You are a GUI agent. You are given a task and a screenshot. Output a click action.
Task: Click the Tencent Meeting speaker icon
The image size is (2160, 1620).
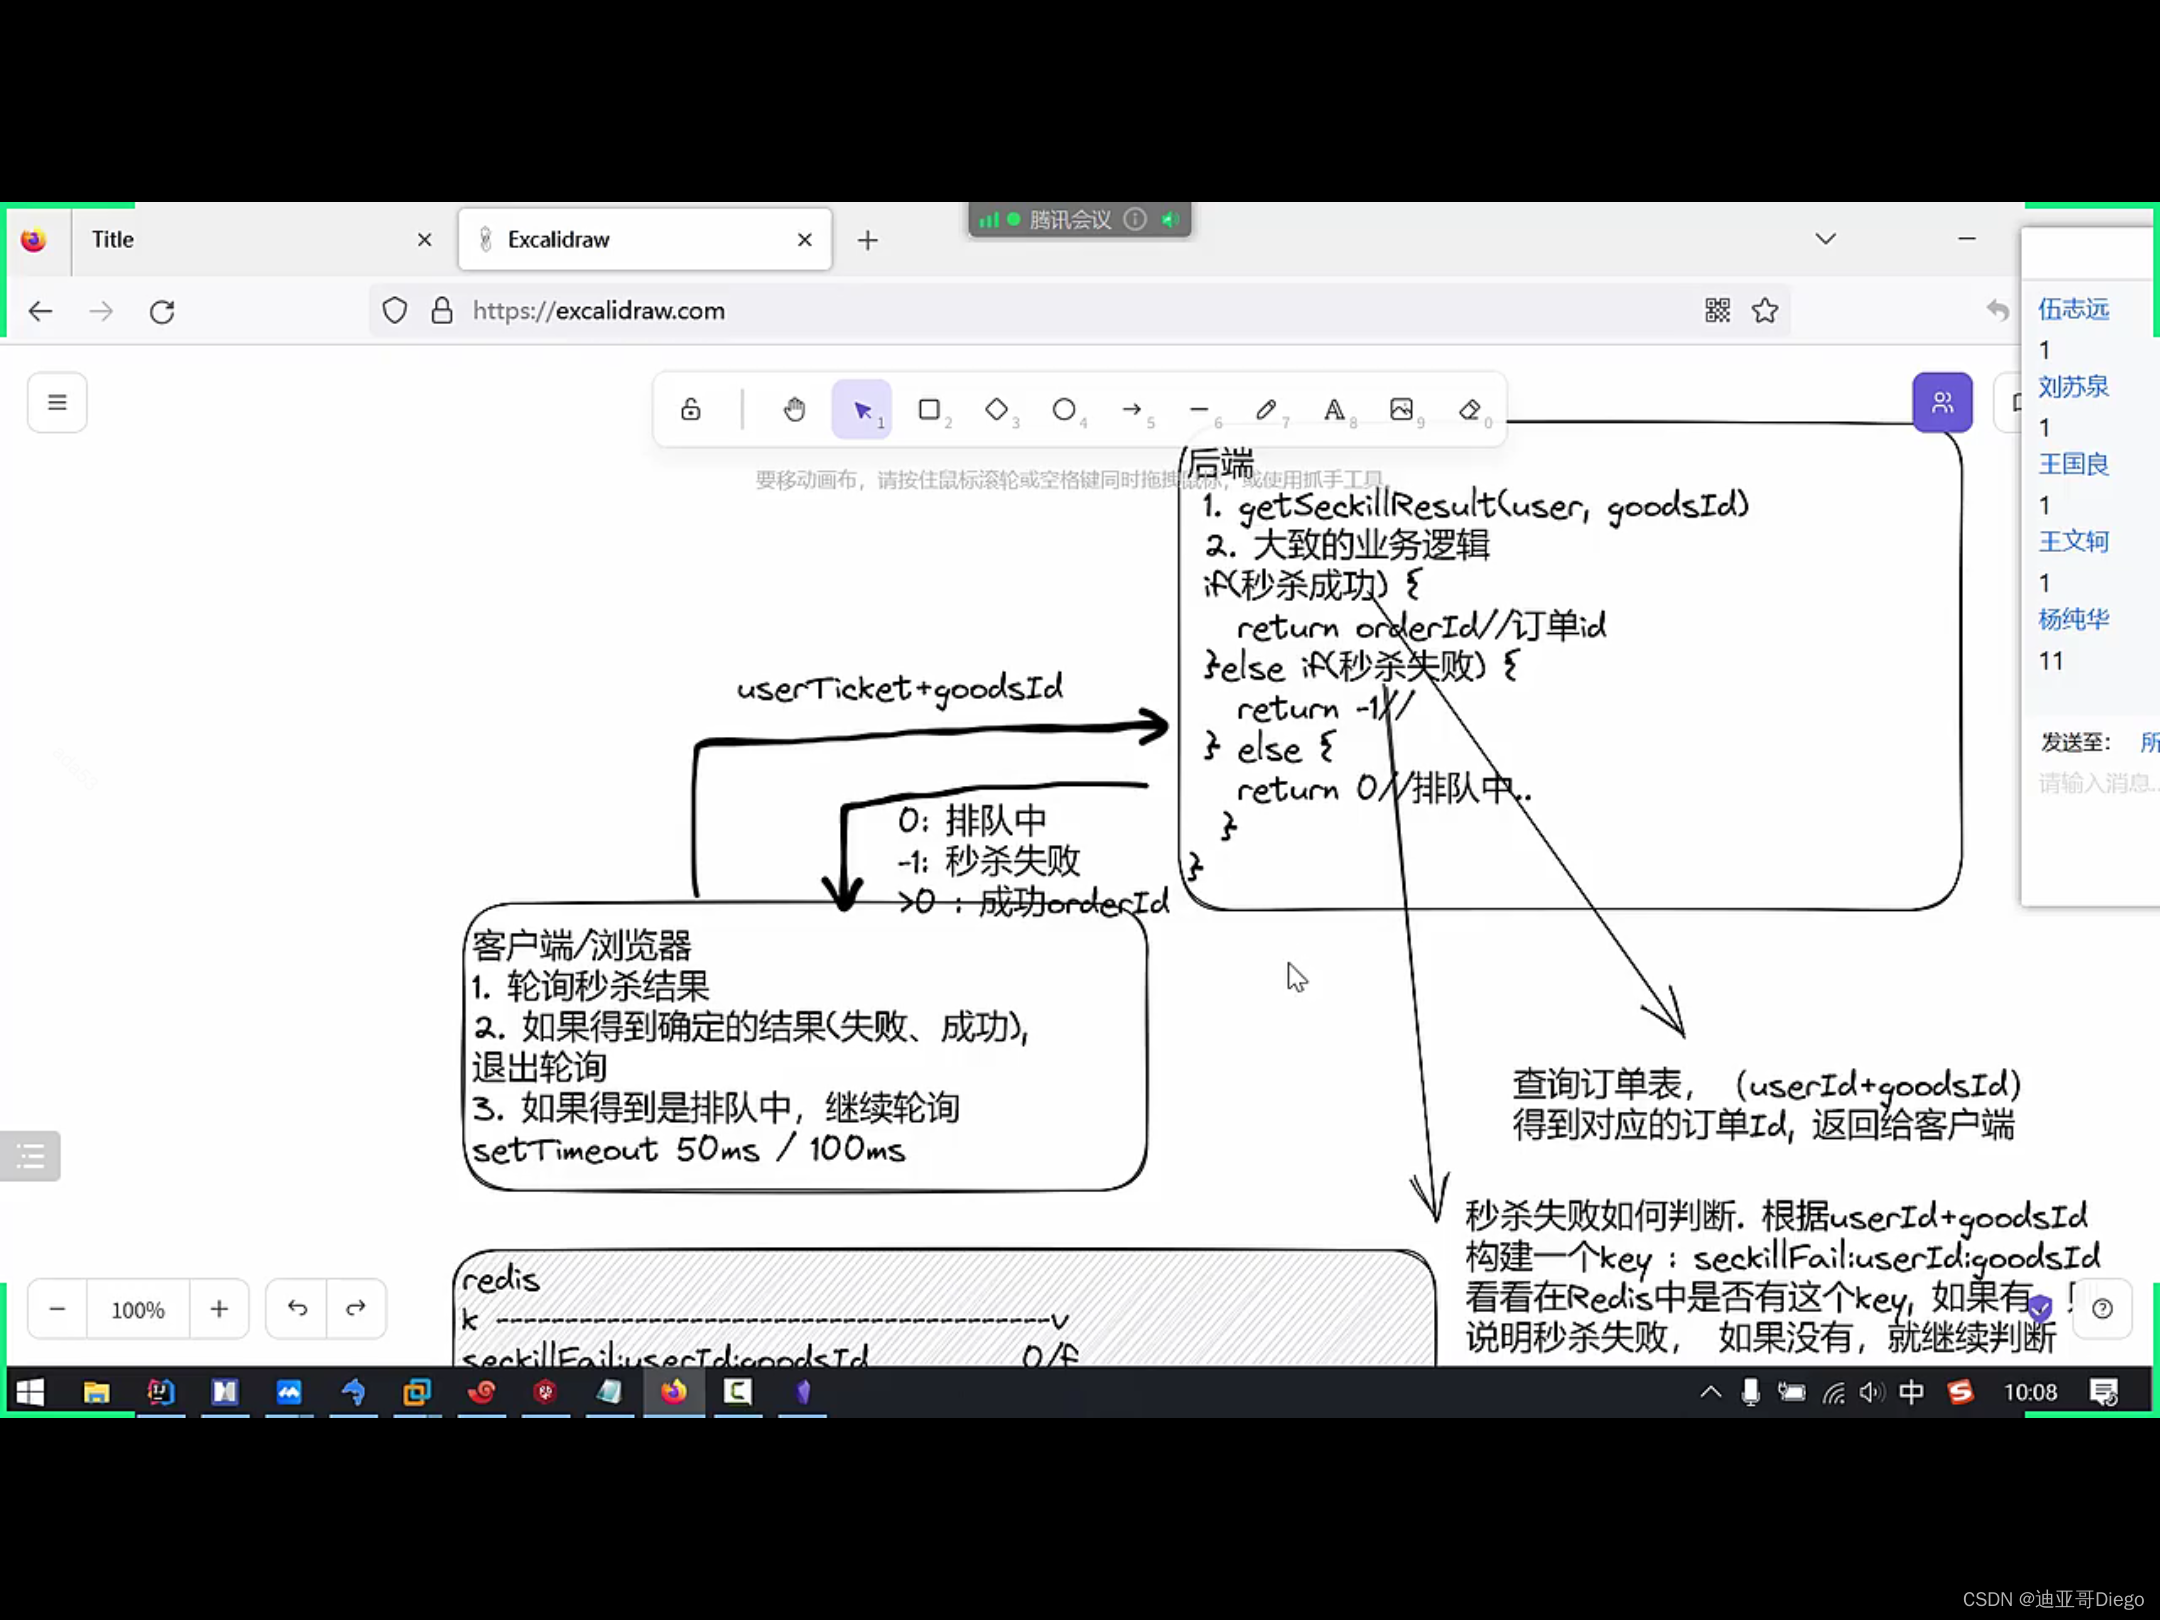click(x=1170, y=219)
